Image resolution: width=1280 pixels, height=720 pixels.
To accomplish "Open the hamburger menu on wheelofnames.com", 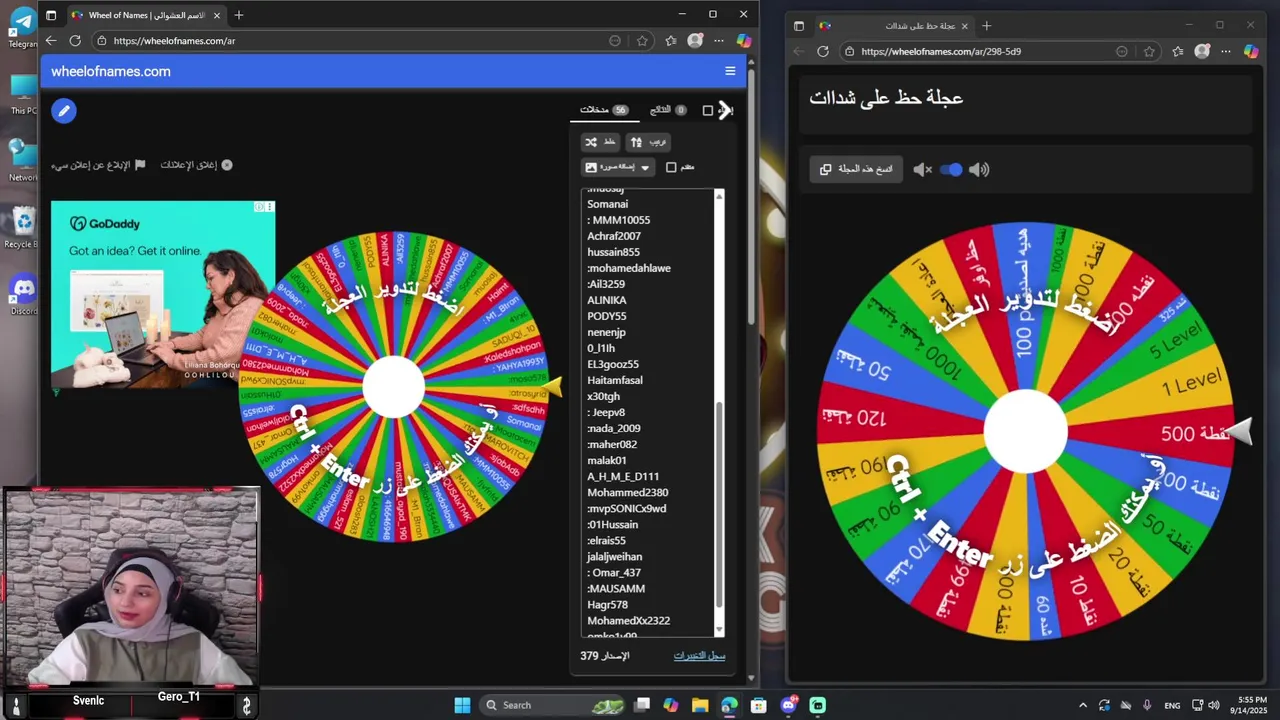I will [x=730, y=71].
